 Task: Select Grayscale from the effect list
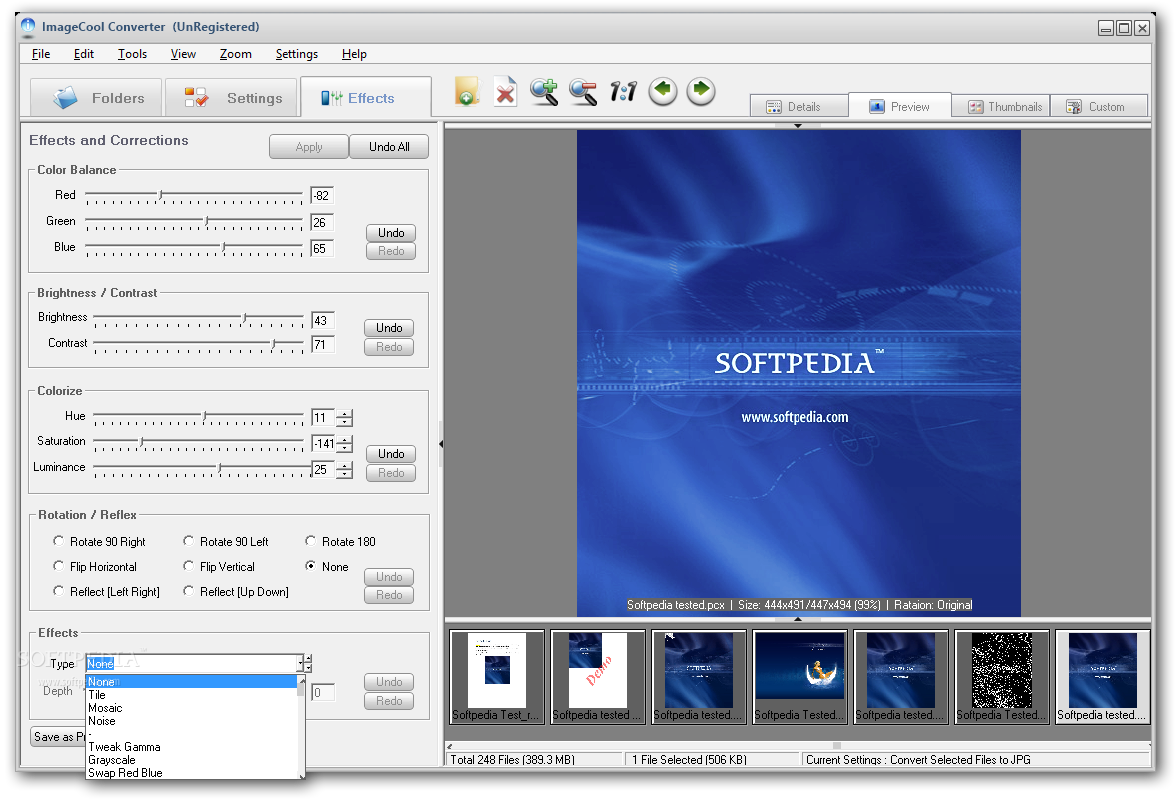pyautogui.click(x=192, y=760)
